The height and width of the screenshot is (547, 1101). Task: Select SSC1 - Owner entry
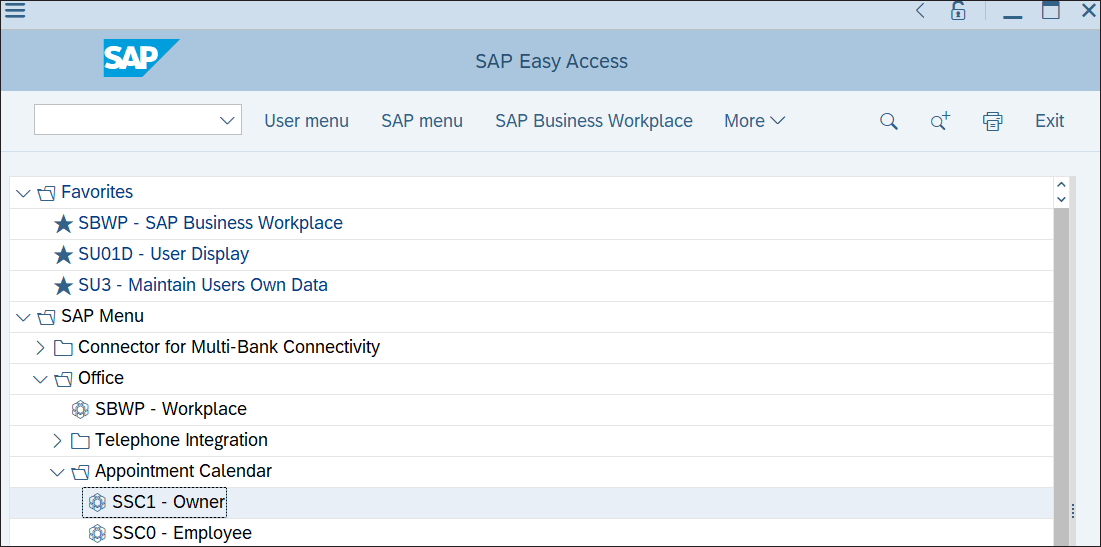click(169, 502)
